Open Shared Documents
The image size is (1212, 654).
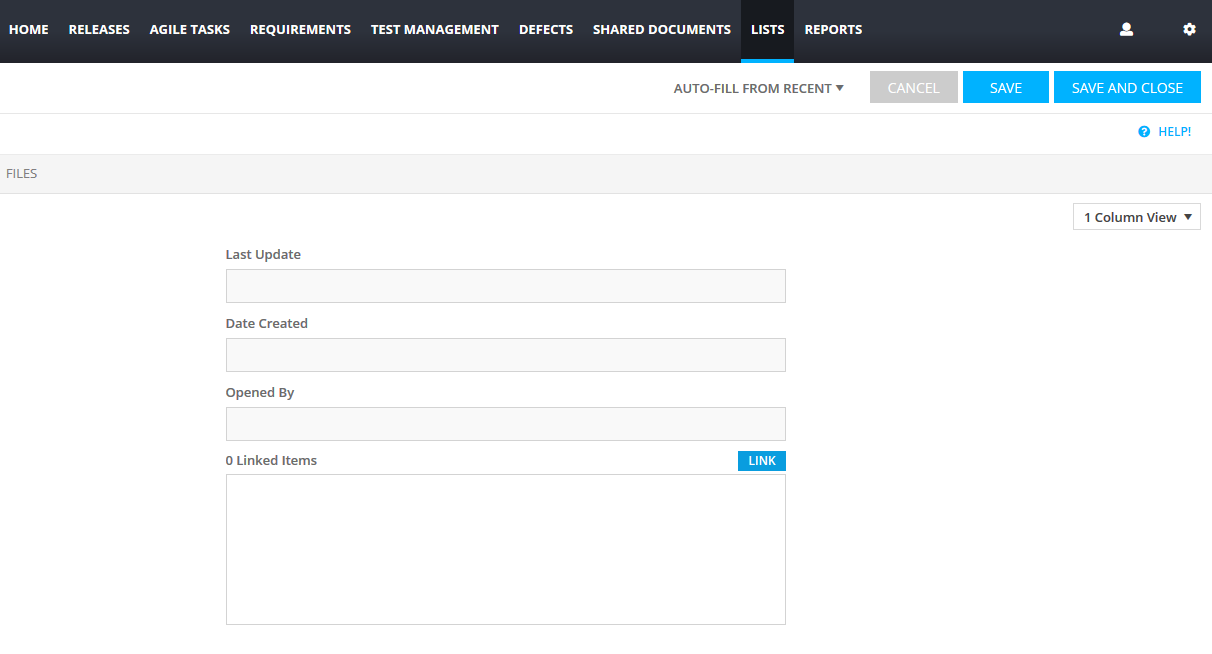click(662, 30)
